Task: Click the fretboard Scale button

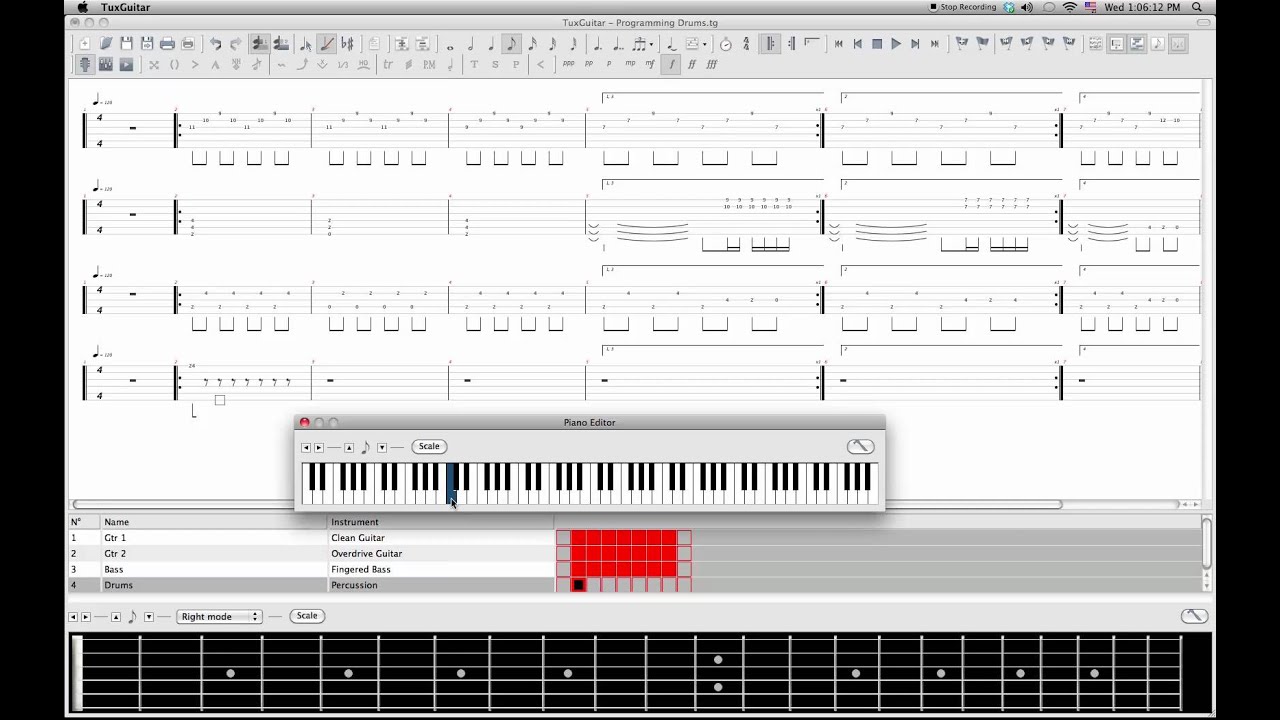Action: [307, 616]
